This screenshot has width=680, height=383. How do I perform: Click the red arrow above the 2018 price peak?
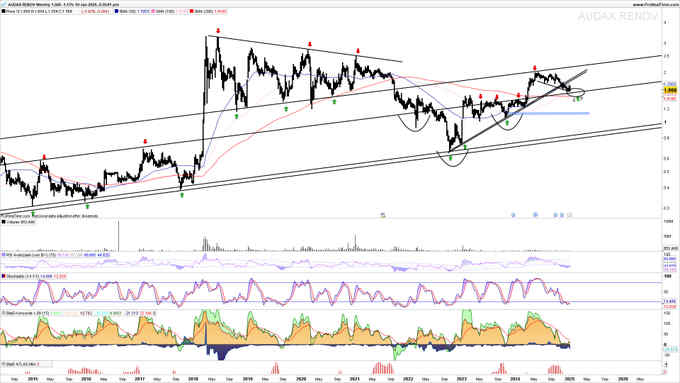click(x=218, y=31)
